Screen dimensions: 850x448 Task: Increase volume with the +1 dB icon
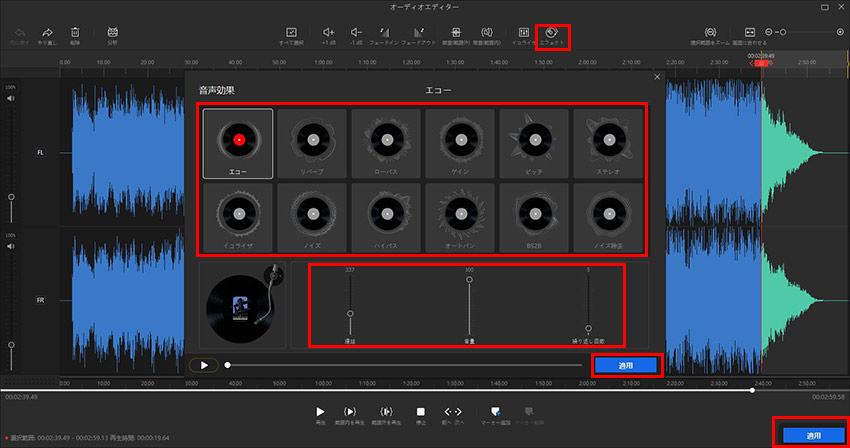click(x=329, y=33)
